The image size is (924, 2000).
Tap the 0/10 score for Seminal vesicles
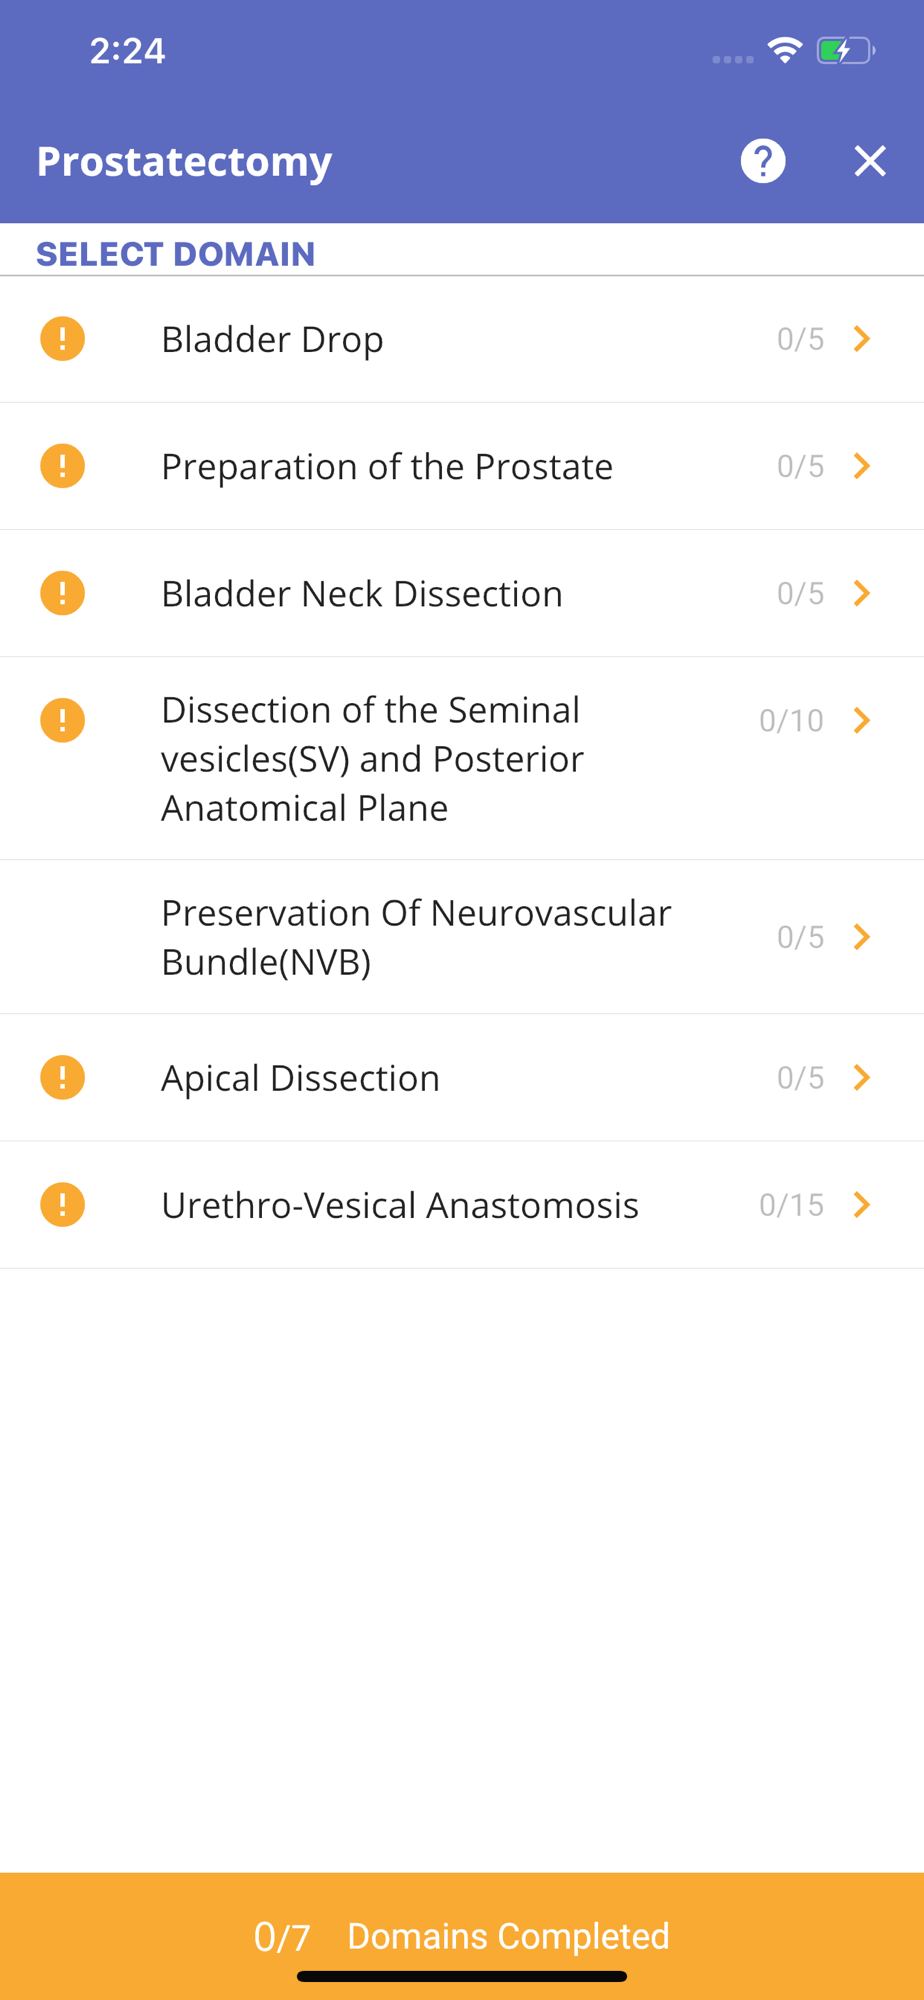(791, 720)
